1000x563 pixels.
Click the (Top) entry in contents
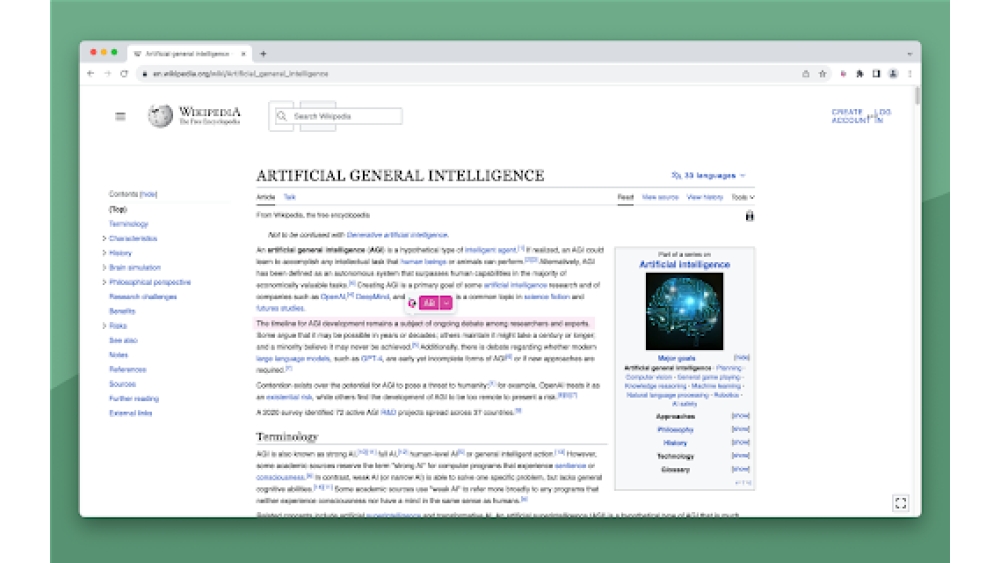pos(117,209)
